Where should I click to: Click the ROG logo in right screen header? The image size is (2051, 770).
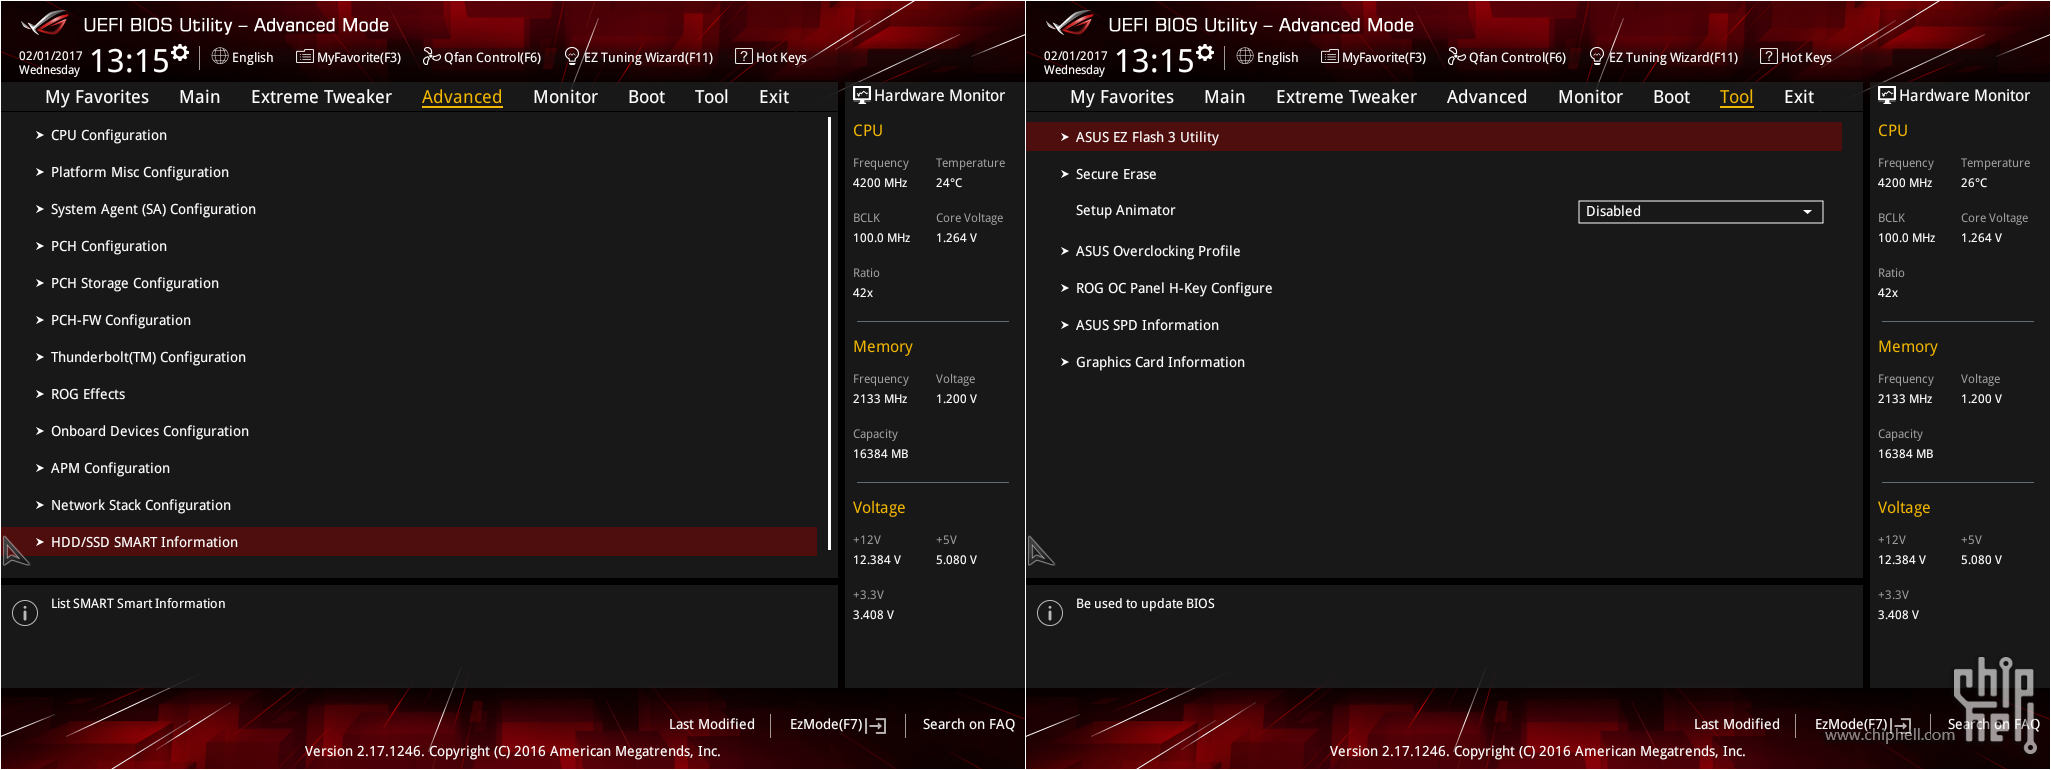(x=1071, y=23)
